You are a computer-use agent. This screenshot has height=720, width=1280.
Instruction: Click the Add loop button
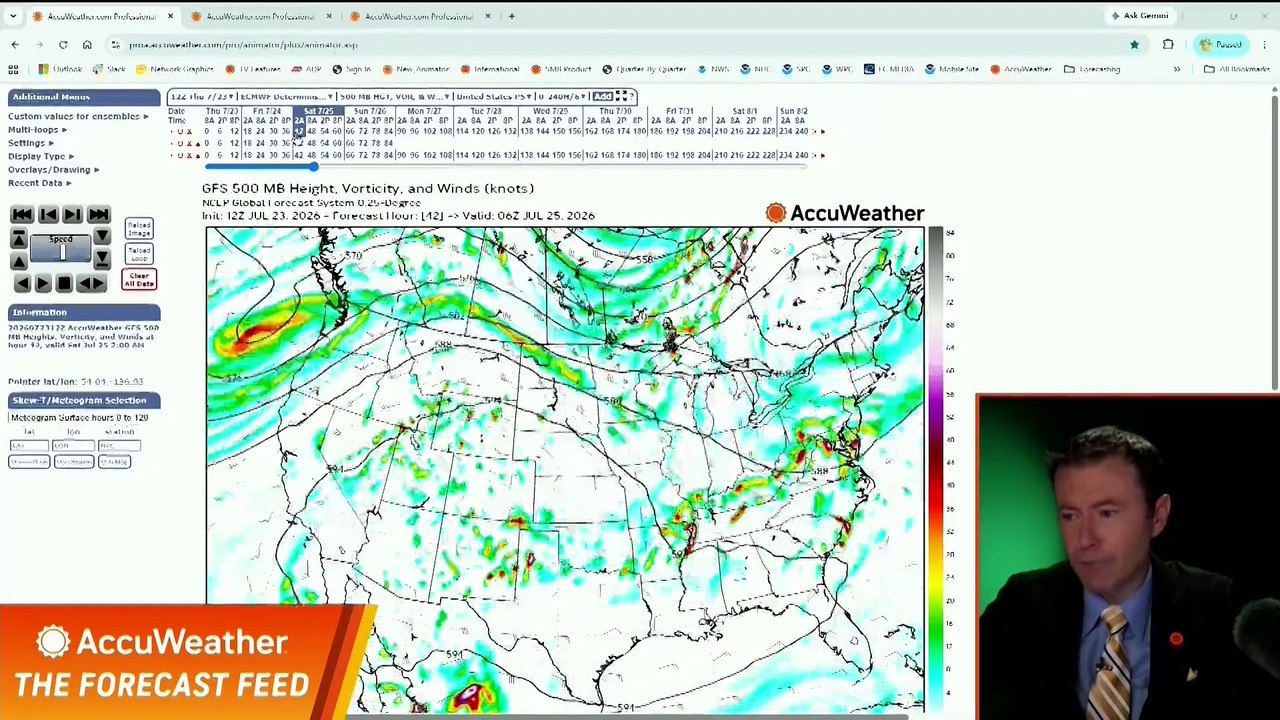pyautogui.click(x=602, y=97)
